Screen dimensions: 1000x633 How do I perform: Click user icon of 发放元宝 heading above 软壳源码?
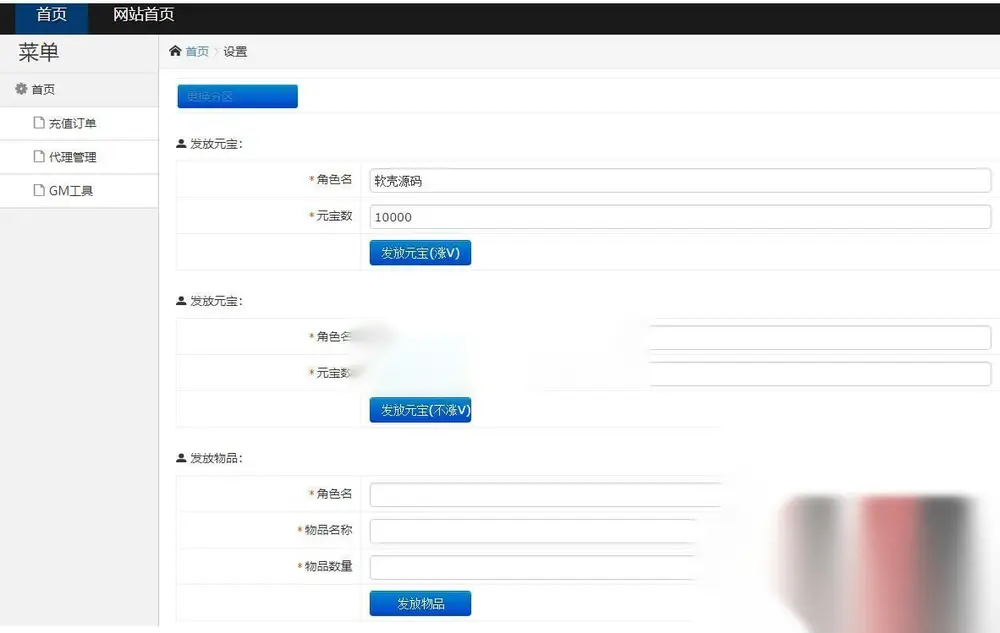click(x=181, y=143)
